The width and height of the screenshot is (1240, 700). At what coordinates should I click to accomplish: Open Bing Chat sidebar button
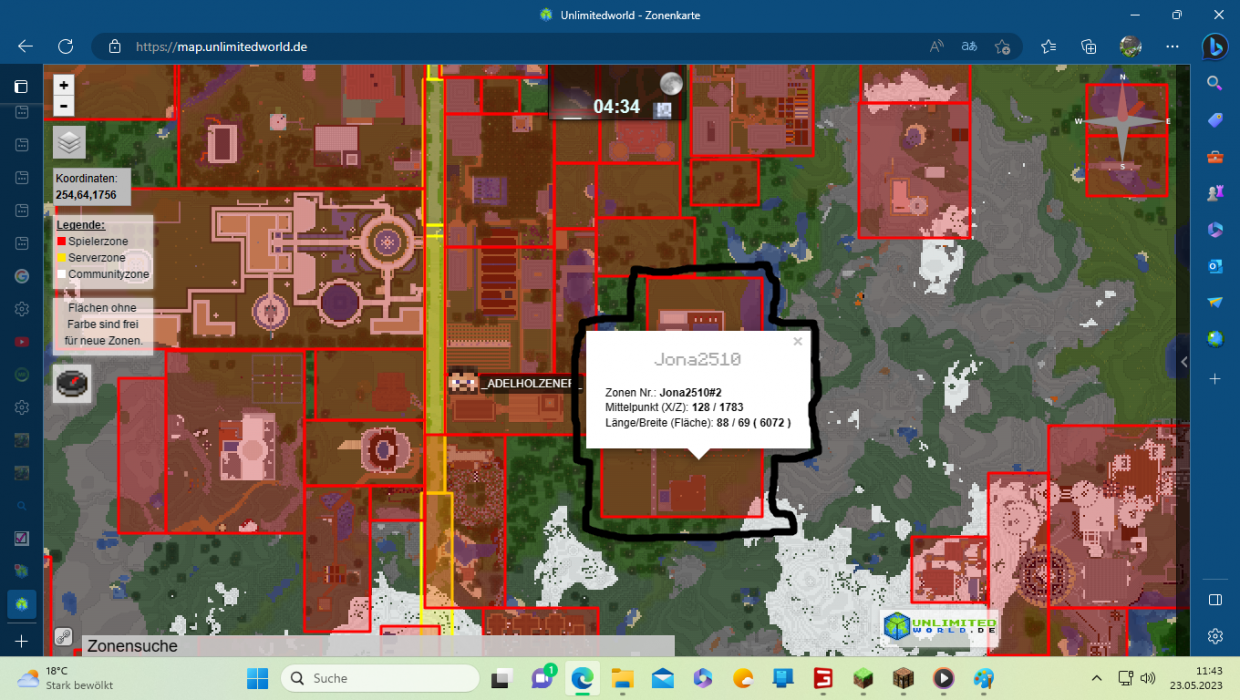(1214, 46)
